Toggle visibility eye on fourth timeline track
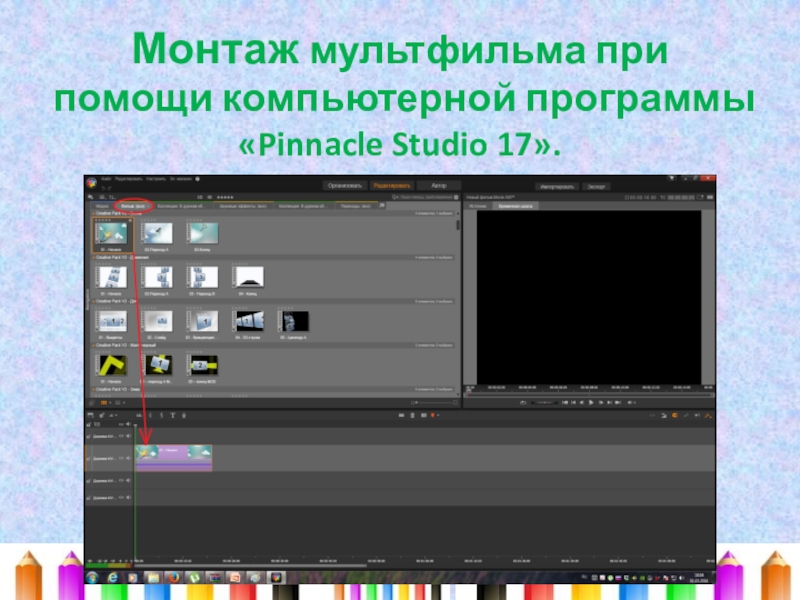 121,497
